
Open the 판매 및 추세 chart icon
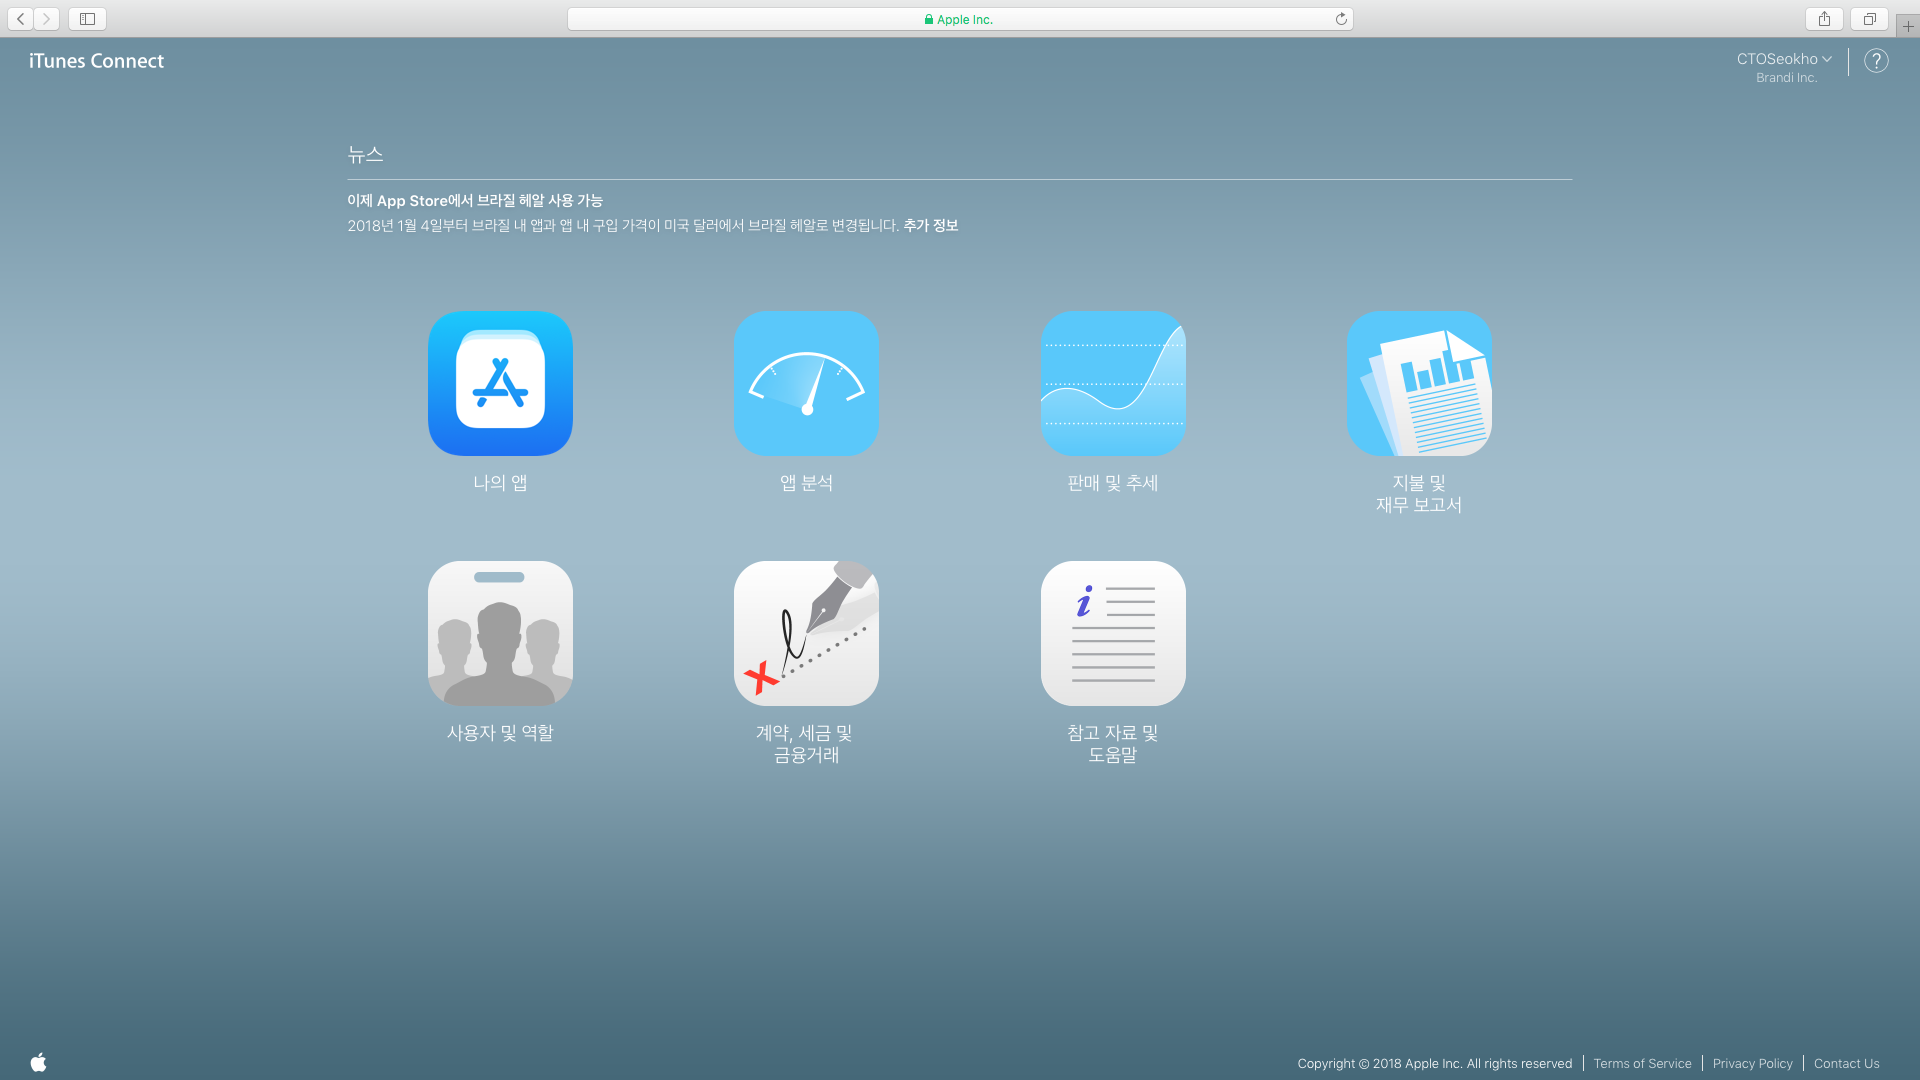[x=1113, y=383]
